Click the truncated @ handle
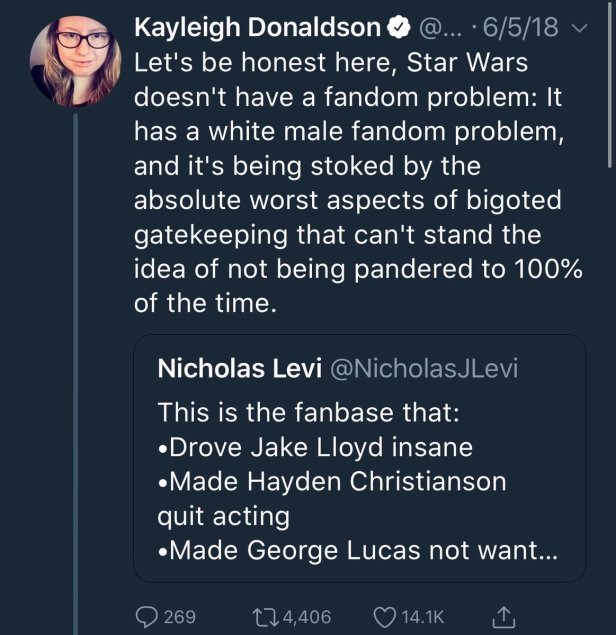Image resolution: width=616 pixels, height=635 pixels. pyautogui.click(x=436, y=25)
